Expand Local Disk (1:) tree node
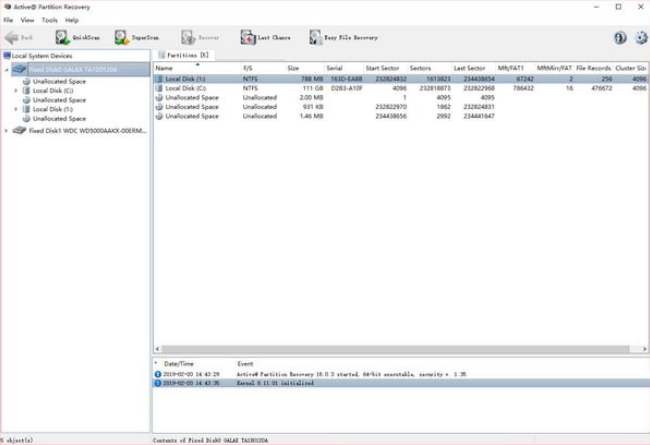The height and width of the screenshot is (445, 650). (16, 109)
